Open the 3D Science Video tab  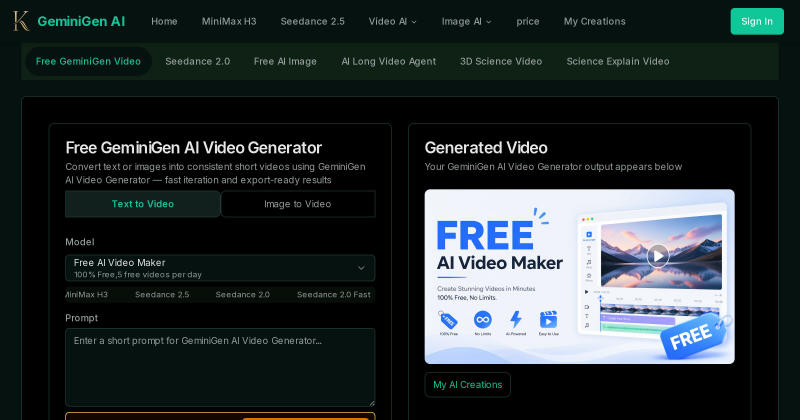[x=501, y=61]
